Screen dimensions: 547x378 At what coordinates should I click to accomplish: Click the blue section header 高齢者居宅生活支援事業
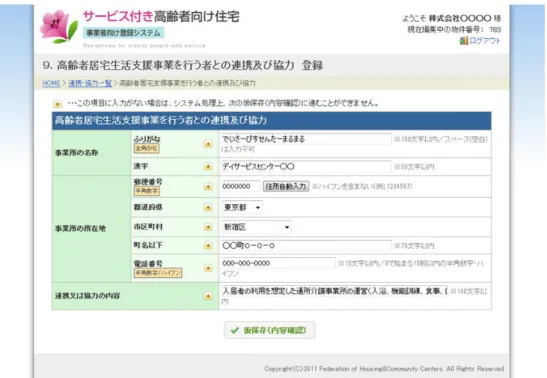pyautogui.click(x=271, y=121)
